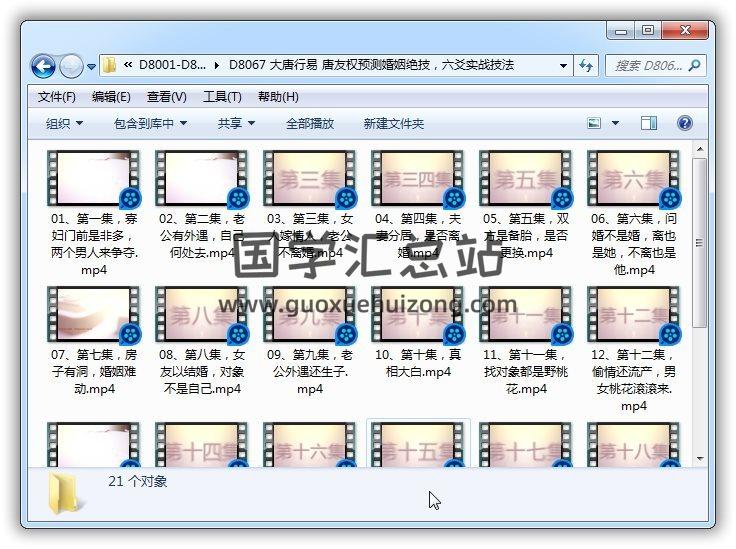Open the 帮助(H) menu
Screen dimensions: 736x549
pos(278,97)
